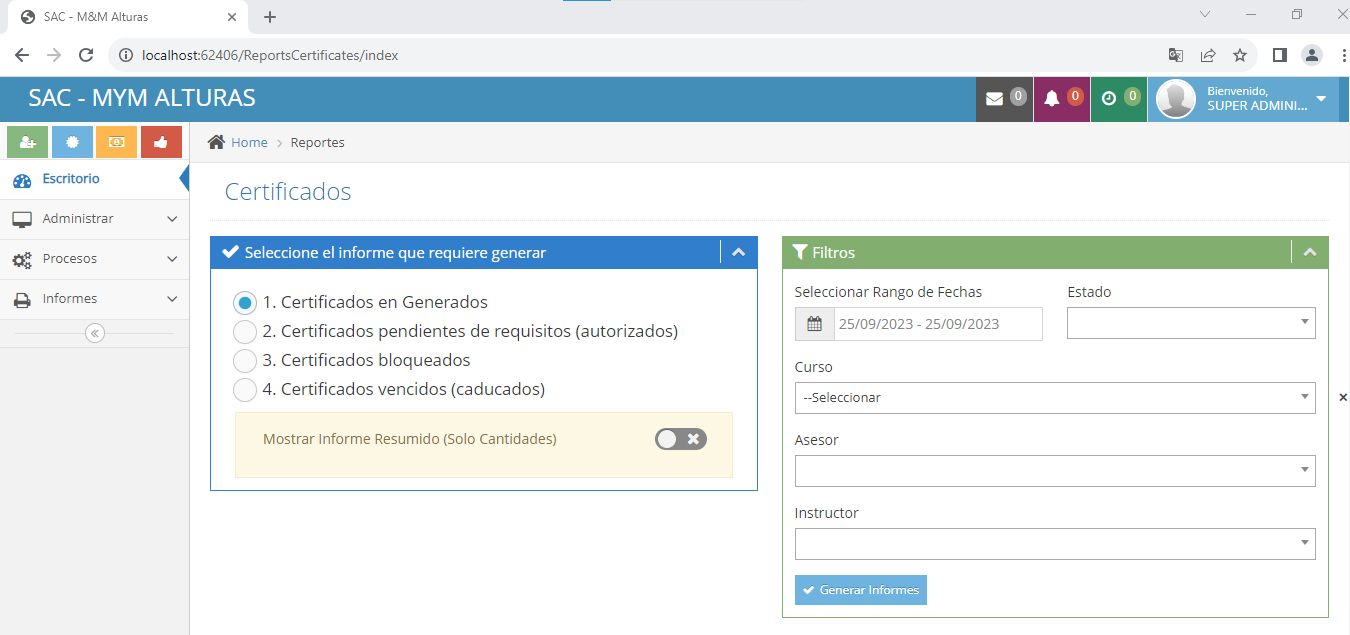This screenshot has width=1350, height=635.
Task: Click the blue certificate badge shortcut icon
Action: [72, 142]
